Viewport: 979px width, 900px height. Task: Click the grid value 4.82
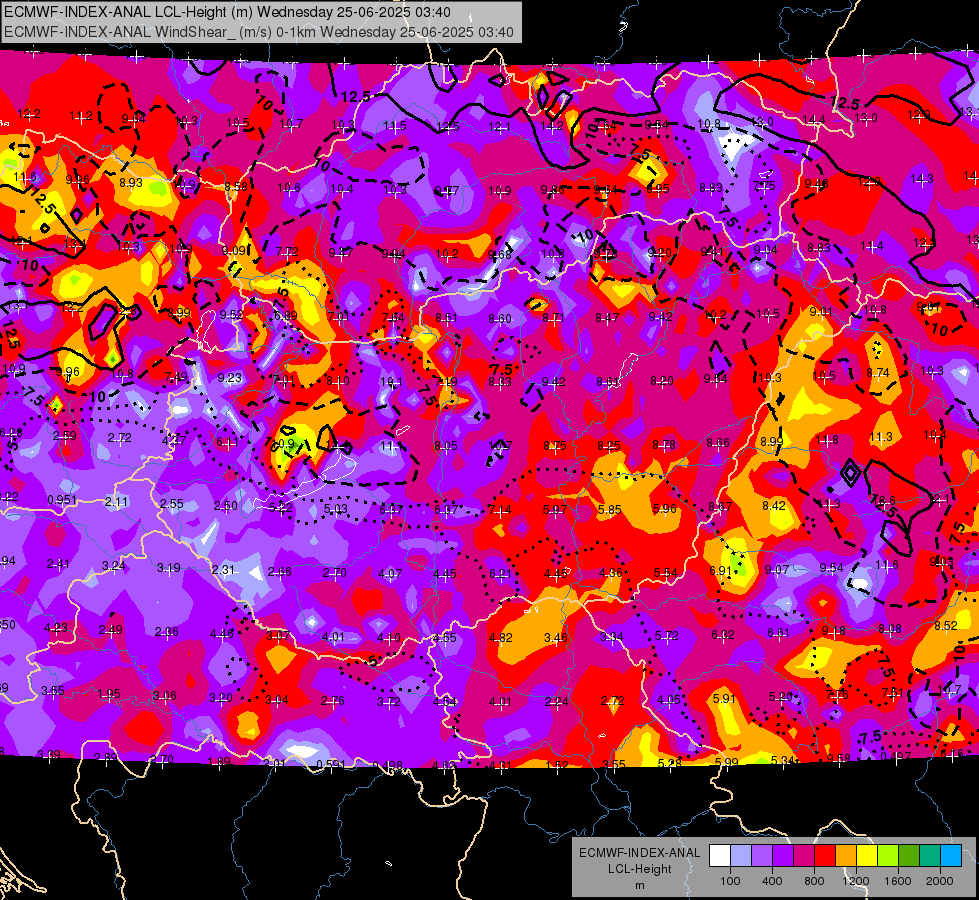point(501,637)
